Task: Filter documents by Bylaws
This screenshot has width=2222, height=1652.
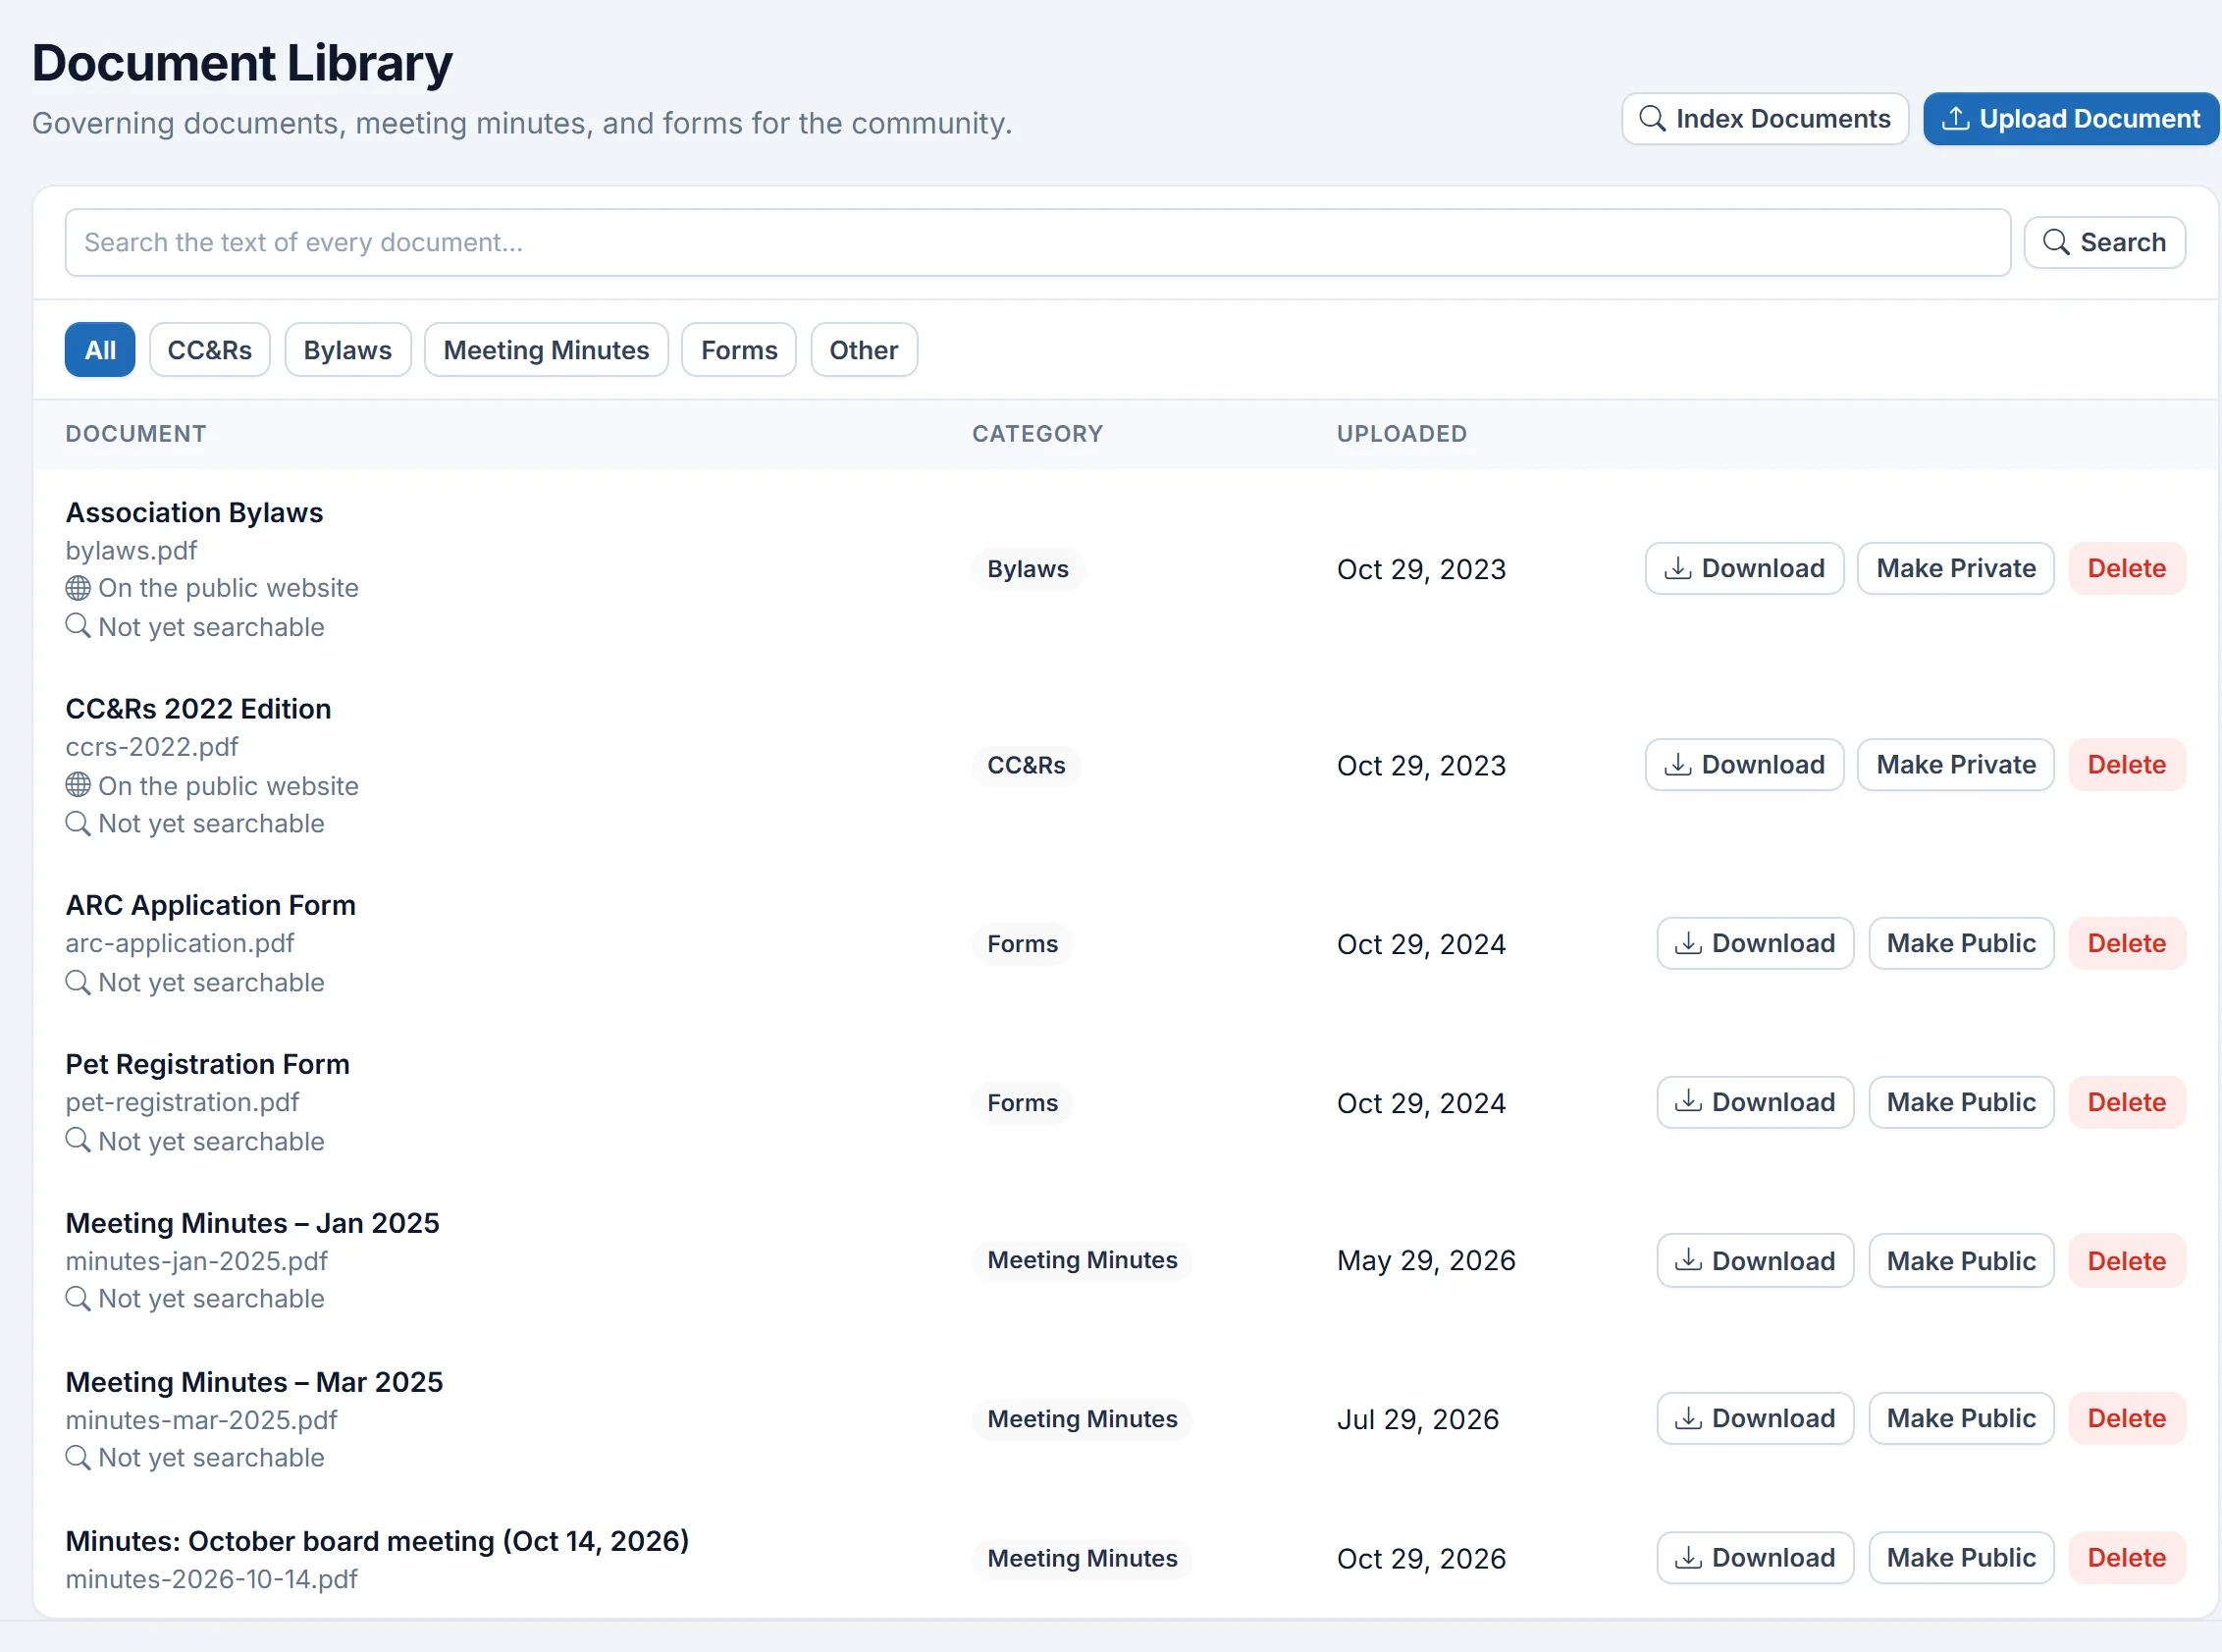Action: coord(348,350)
